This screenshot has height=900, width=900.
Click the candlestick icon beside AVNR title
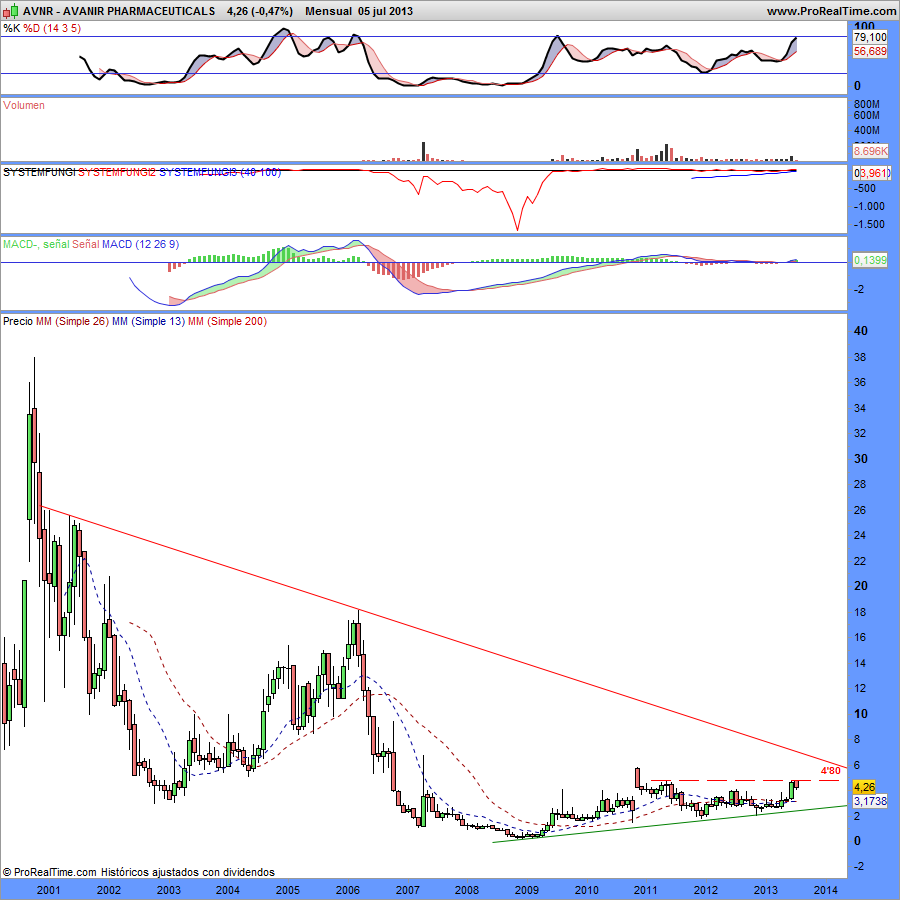(x=11, y=10)
